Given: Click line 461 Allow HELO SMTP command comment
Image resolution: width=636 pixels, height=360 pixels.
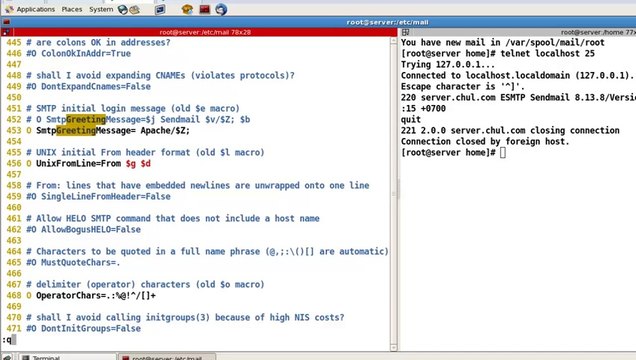Looking at the screenshot, I should tap(173, 219).
